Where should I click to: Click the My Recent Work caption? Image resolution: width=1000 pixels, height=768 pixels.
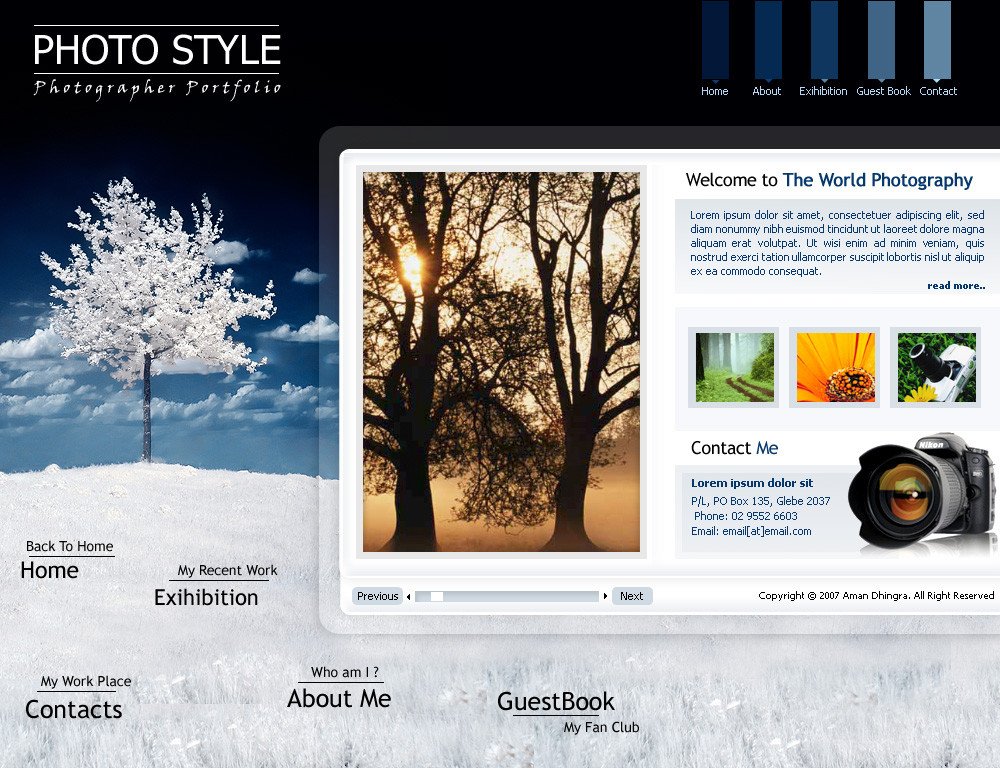[x=227, y=570]
